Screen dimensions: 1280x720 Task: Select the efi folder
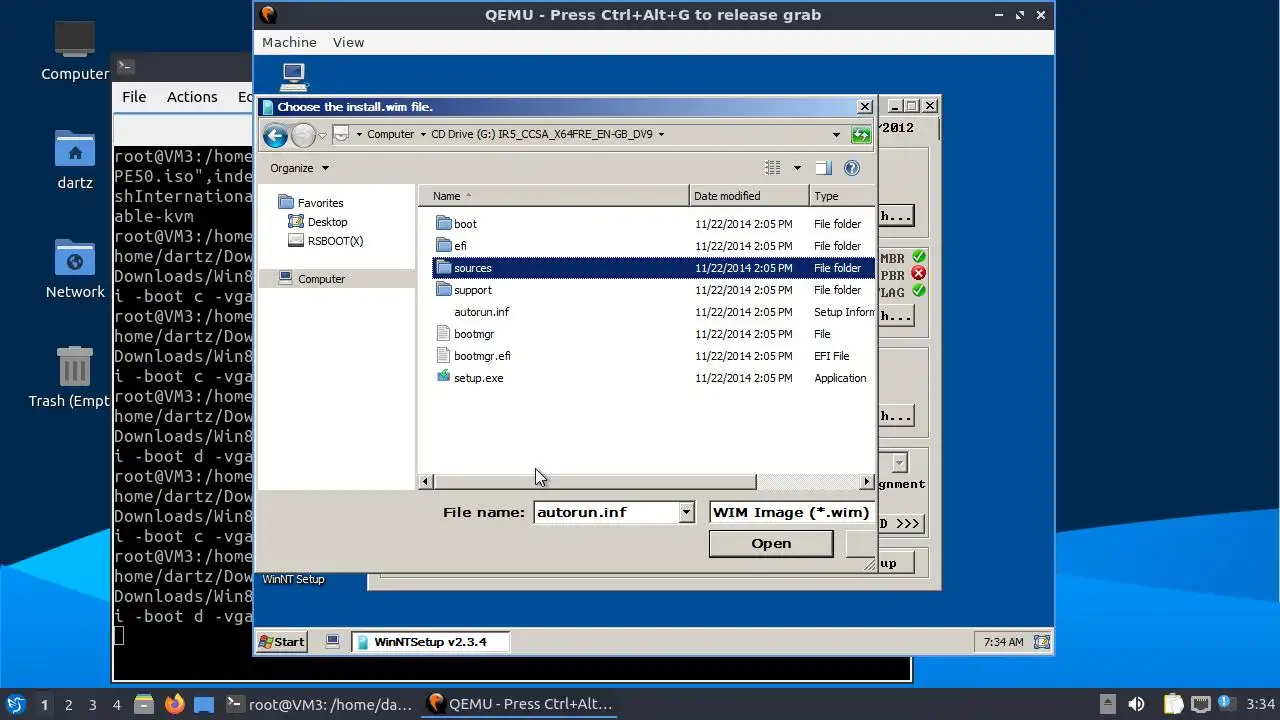pos(460,246)
